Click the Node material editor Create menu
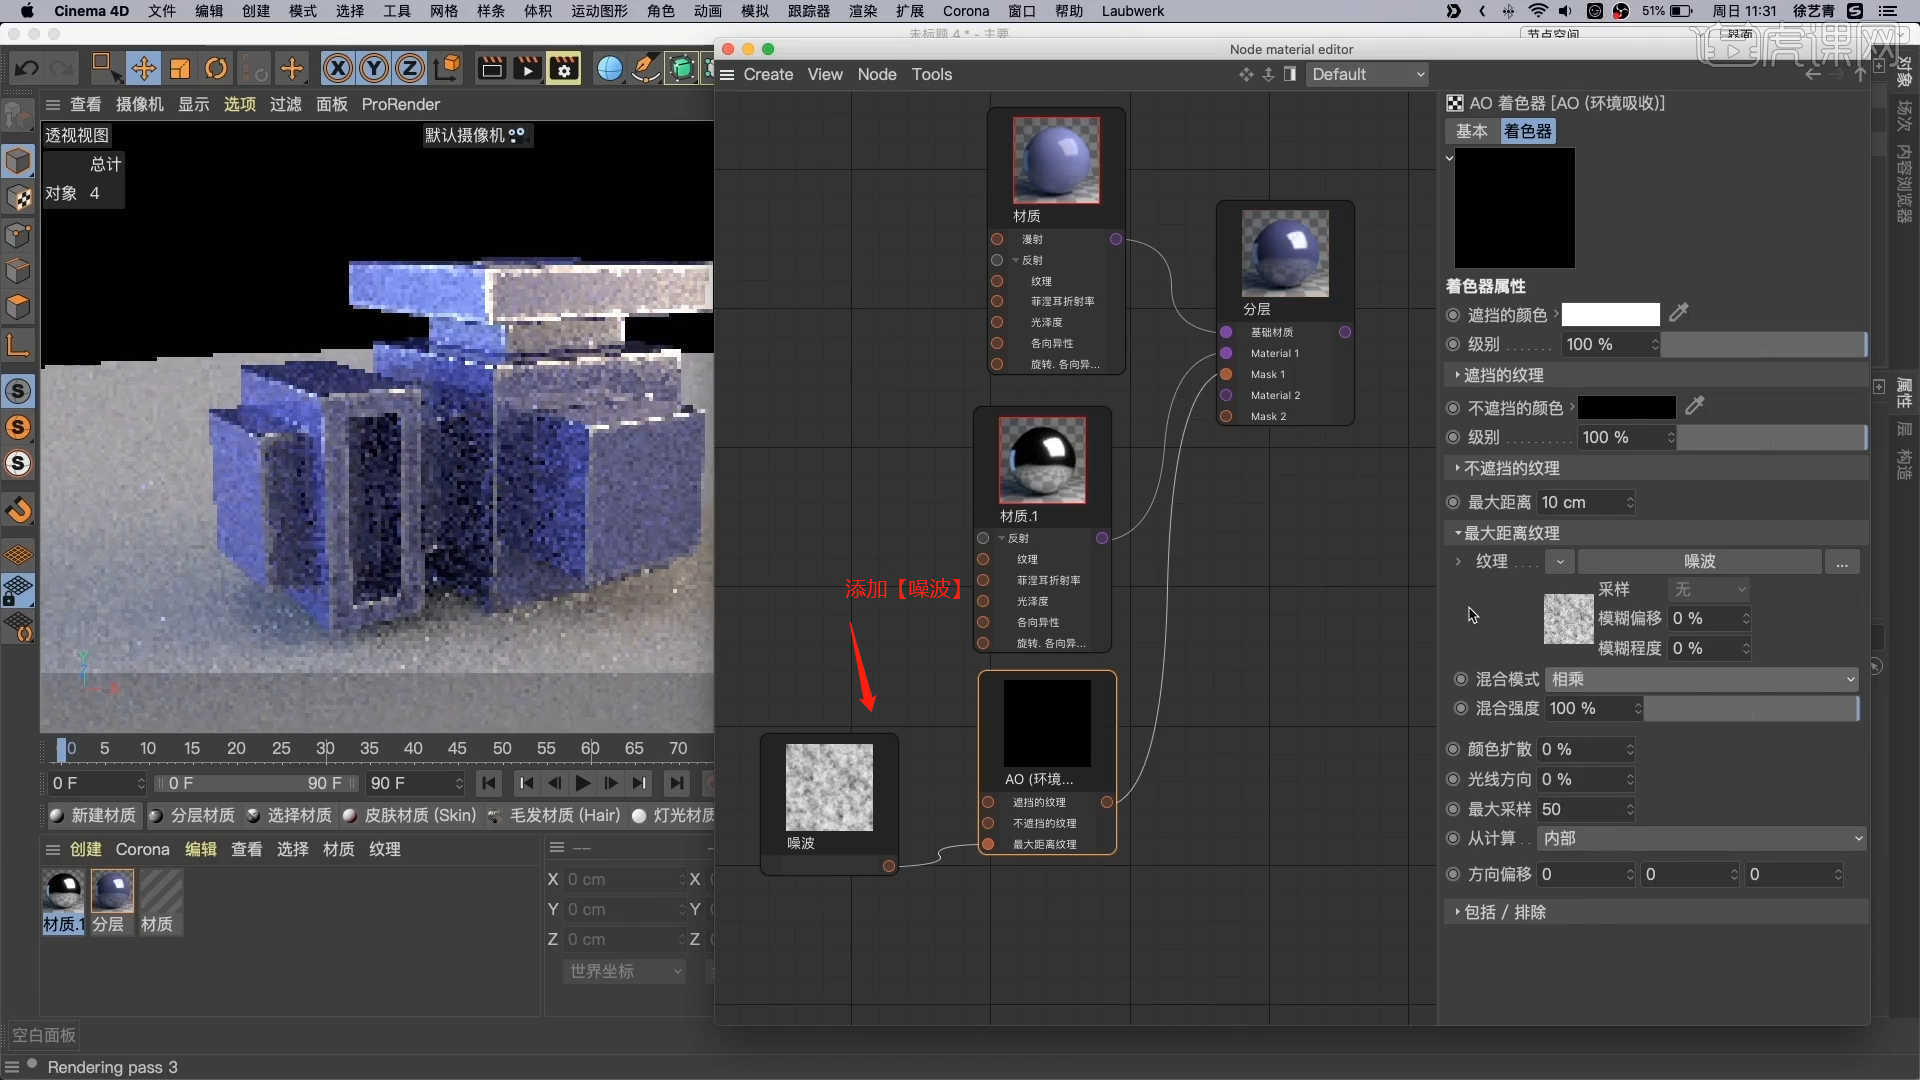The height and width of the screenshot is (1080, 1920). 766,74
